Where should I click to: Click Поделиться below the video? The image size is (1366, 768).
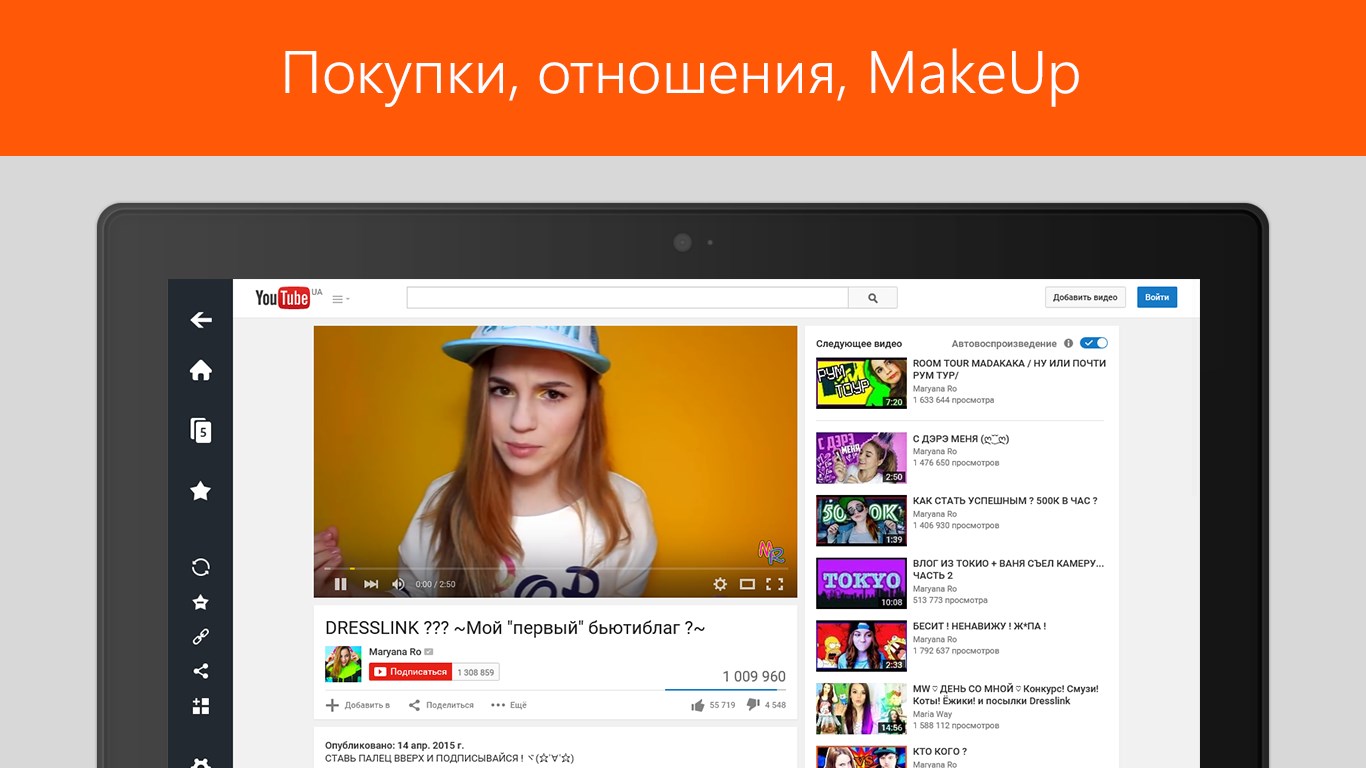click(441, 705)
